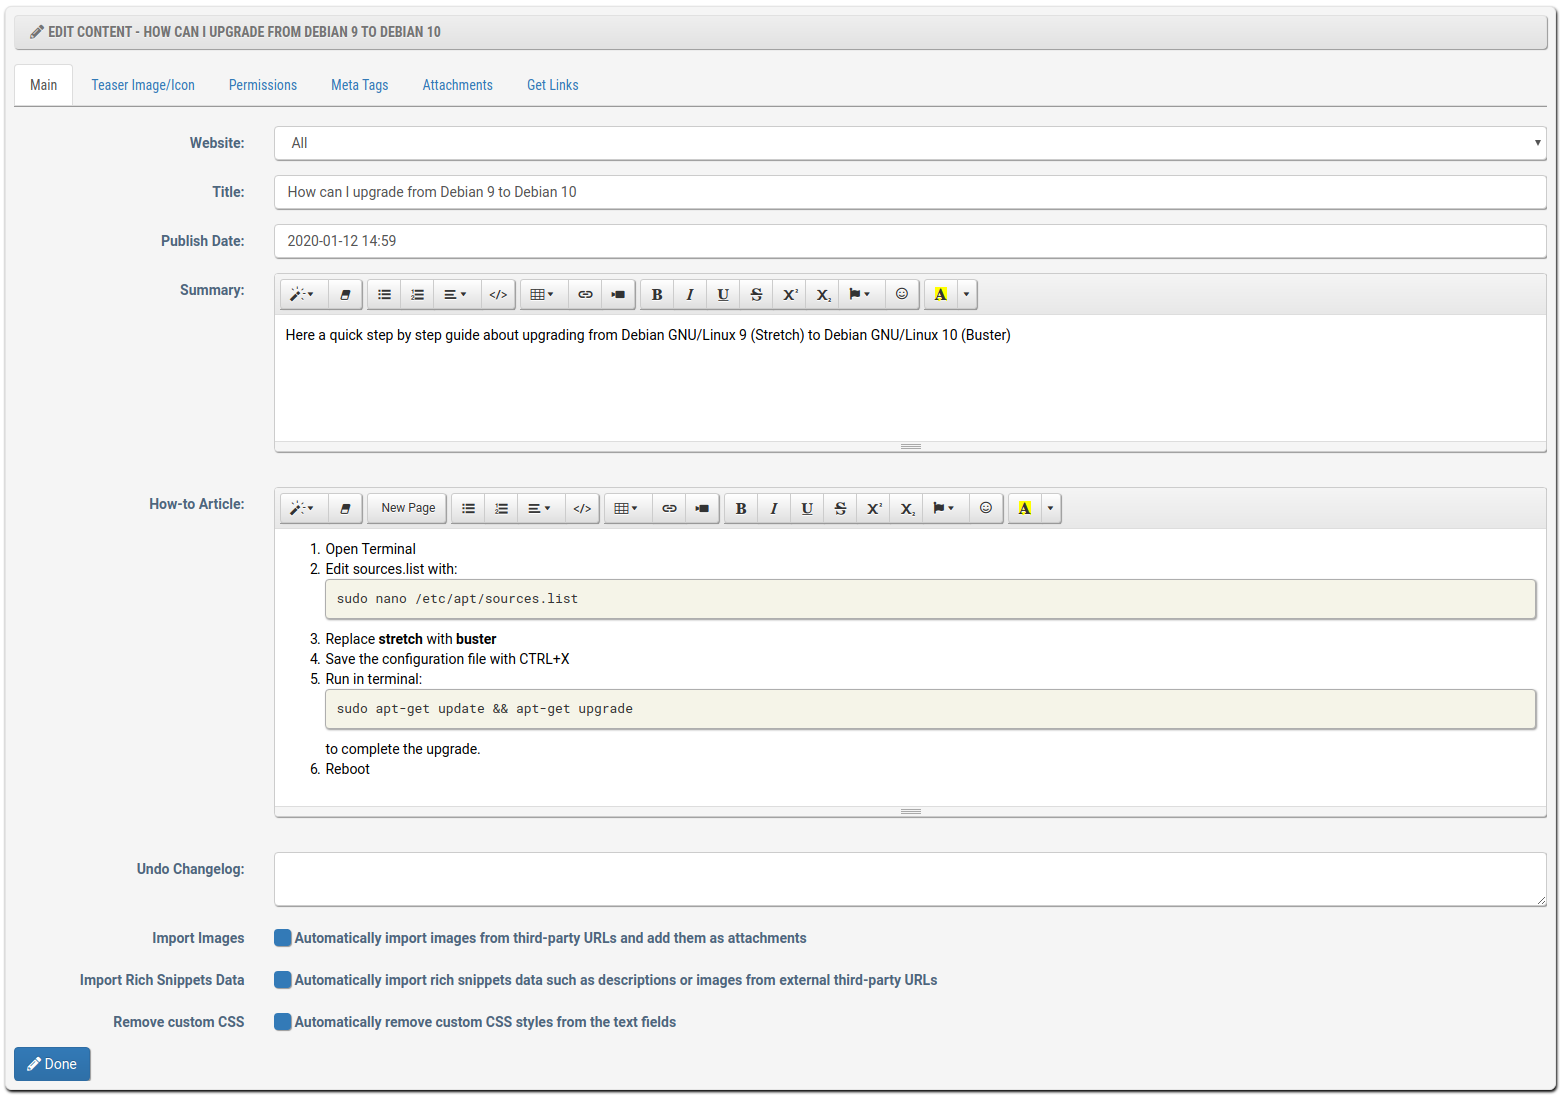The height and width of the screenshot is (1096, 1561).
Task: Open the Permissions tab
Action: [263, 85]
